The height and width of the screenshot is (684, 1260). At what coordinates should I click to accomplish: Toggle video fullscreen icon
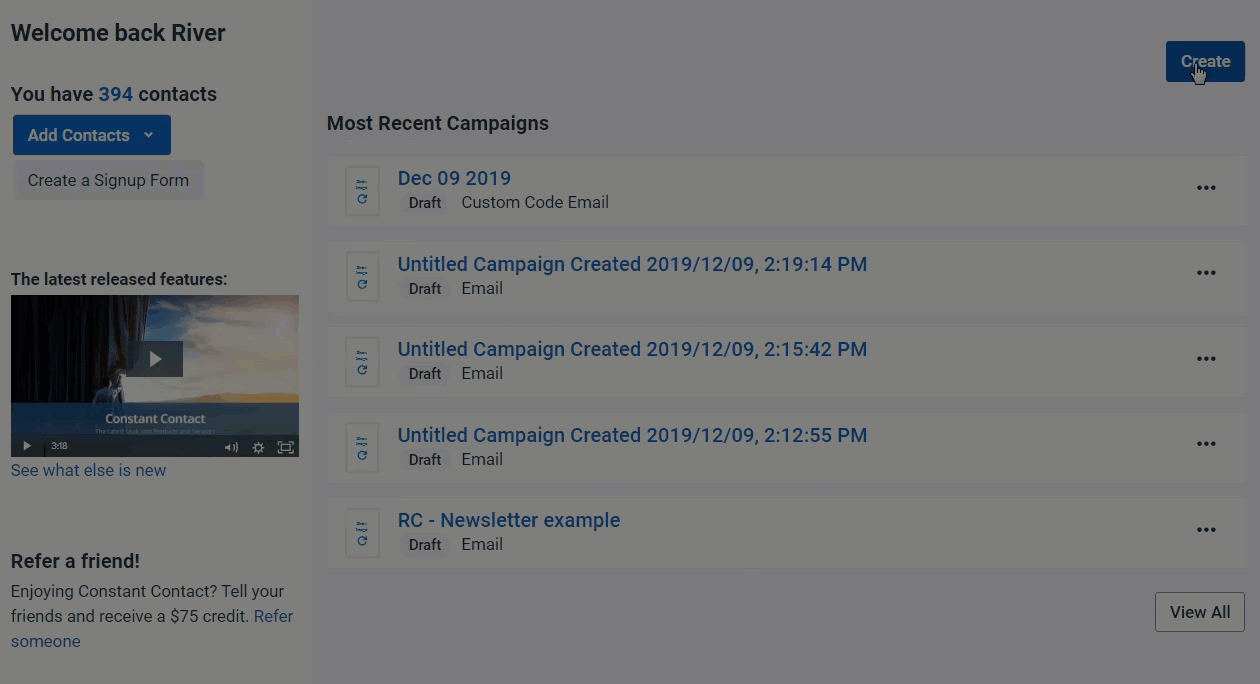coord(285,447)
